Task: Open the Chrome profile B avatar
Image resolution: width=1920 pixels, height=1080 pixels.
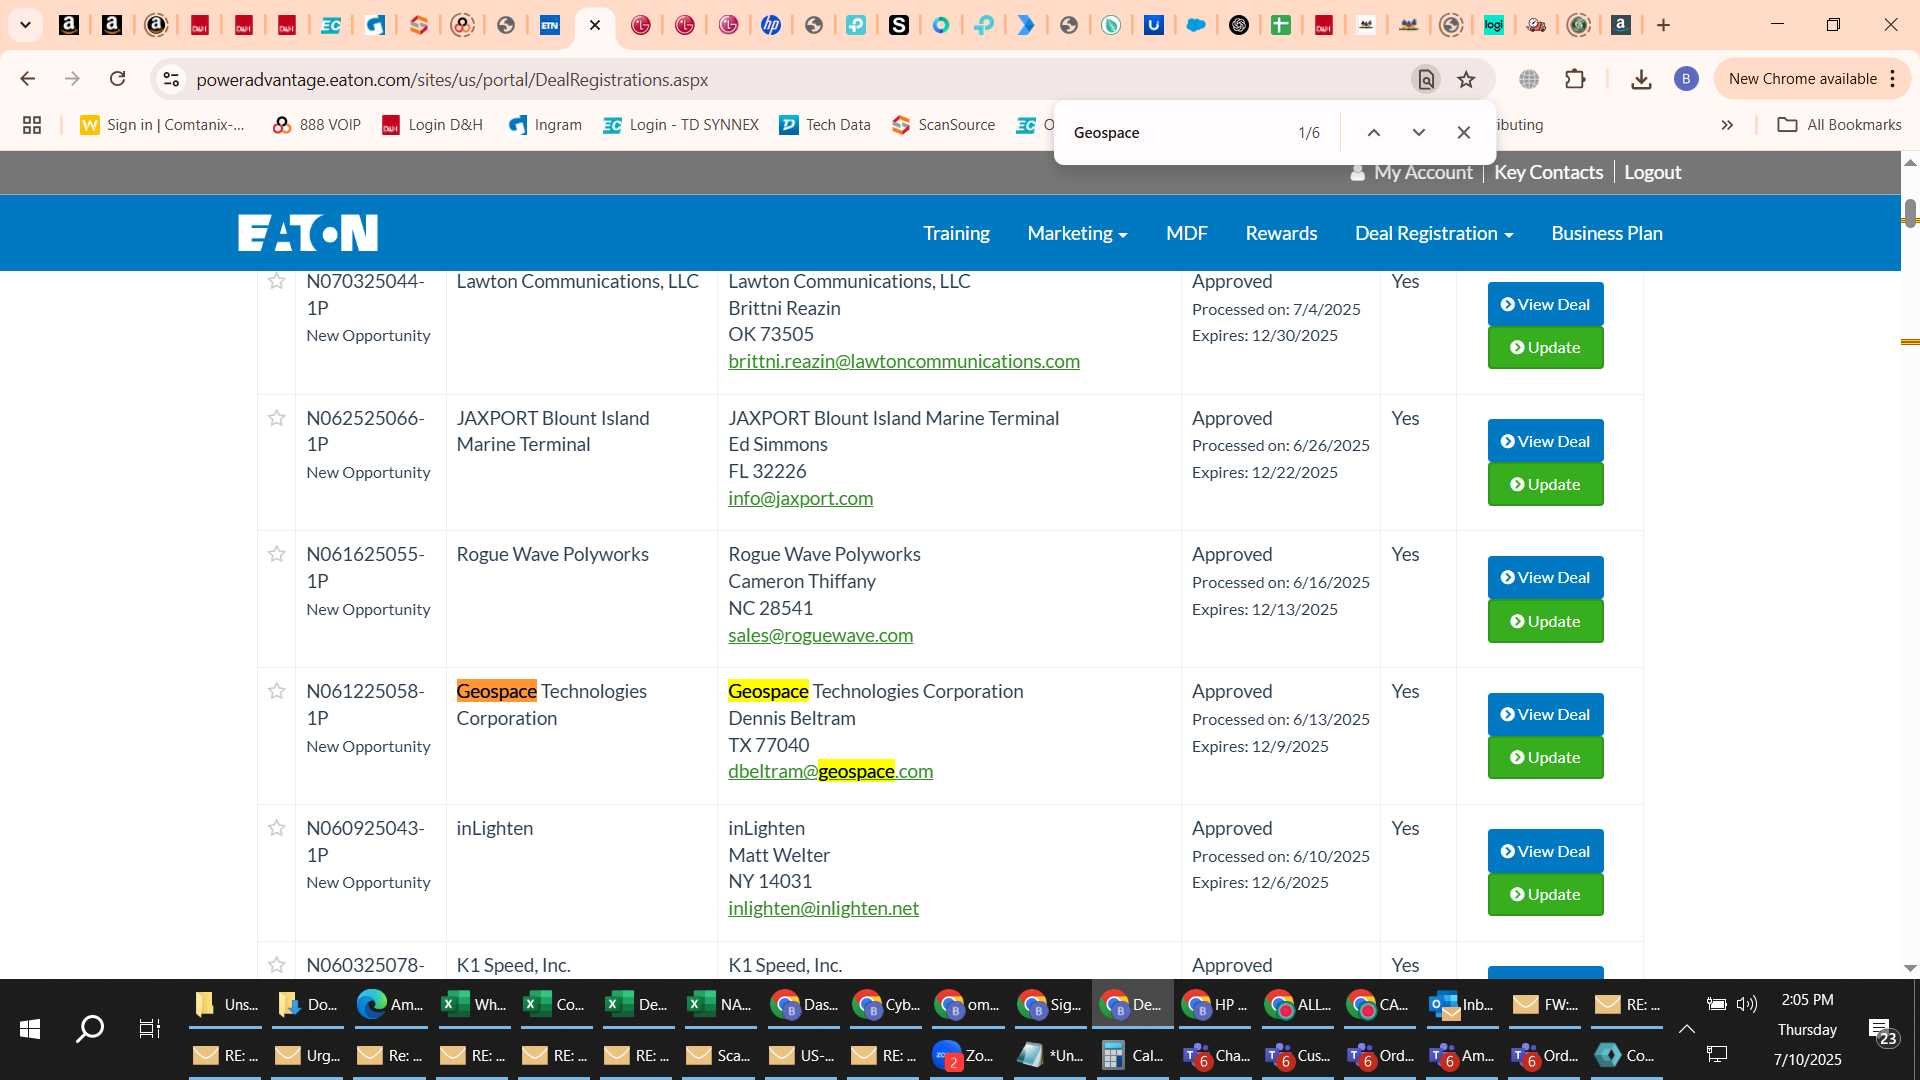Action: pos(1686,79)
